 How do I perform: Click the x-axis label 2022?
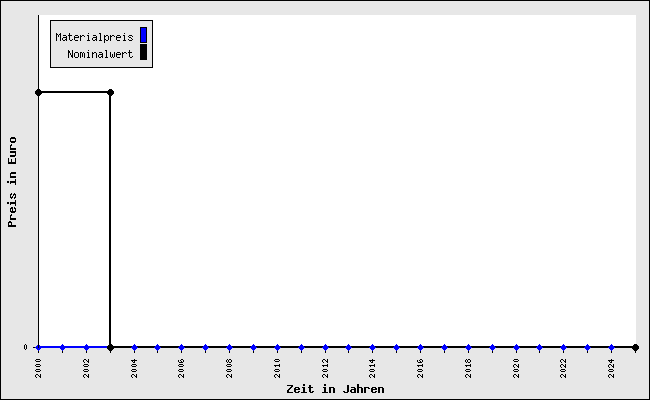tap(563, 368)
